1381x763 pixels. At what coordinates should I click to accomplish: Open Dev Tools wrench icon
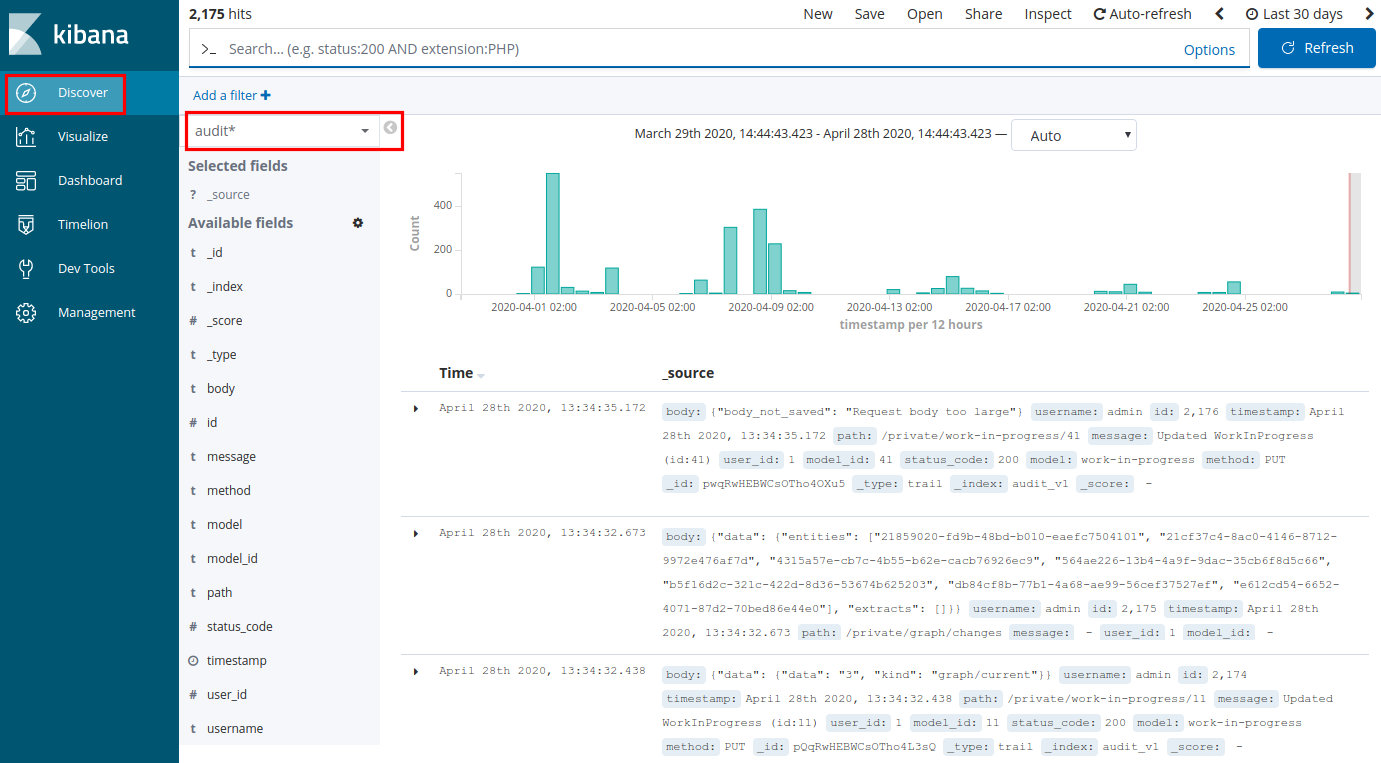27,269
